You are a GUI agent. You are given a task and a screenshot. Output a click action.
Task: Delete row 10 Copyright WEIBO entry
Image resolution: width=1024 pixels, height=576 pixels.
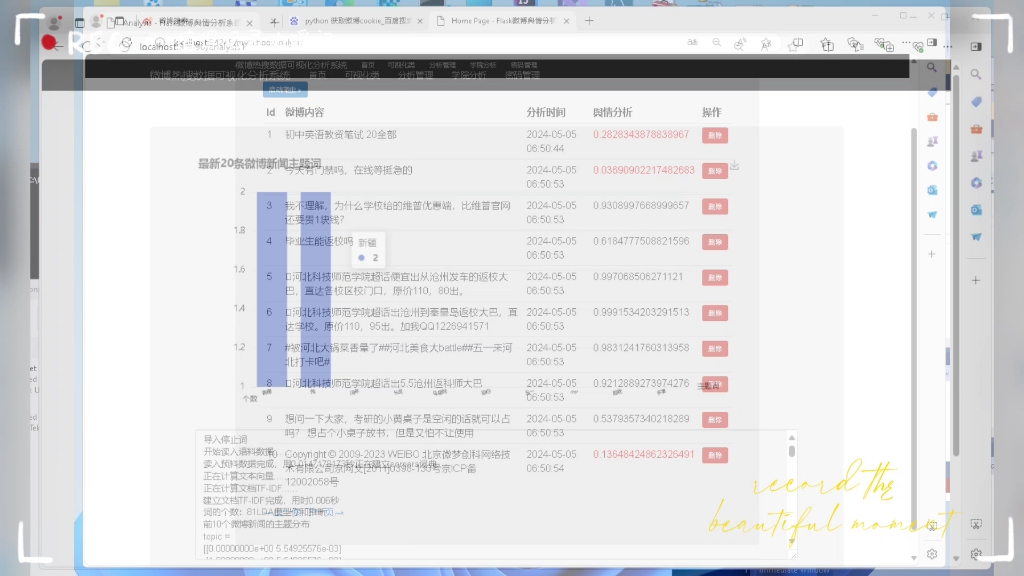714,455
